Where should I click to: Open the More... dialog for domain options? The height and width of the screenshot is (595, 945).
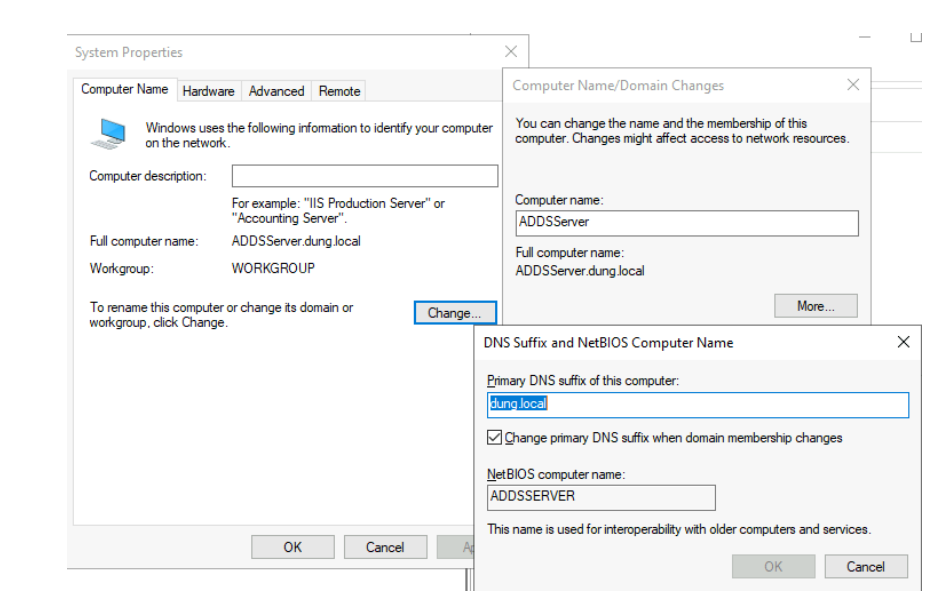point(815,305)
